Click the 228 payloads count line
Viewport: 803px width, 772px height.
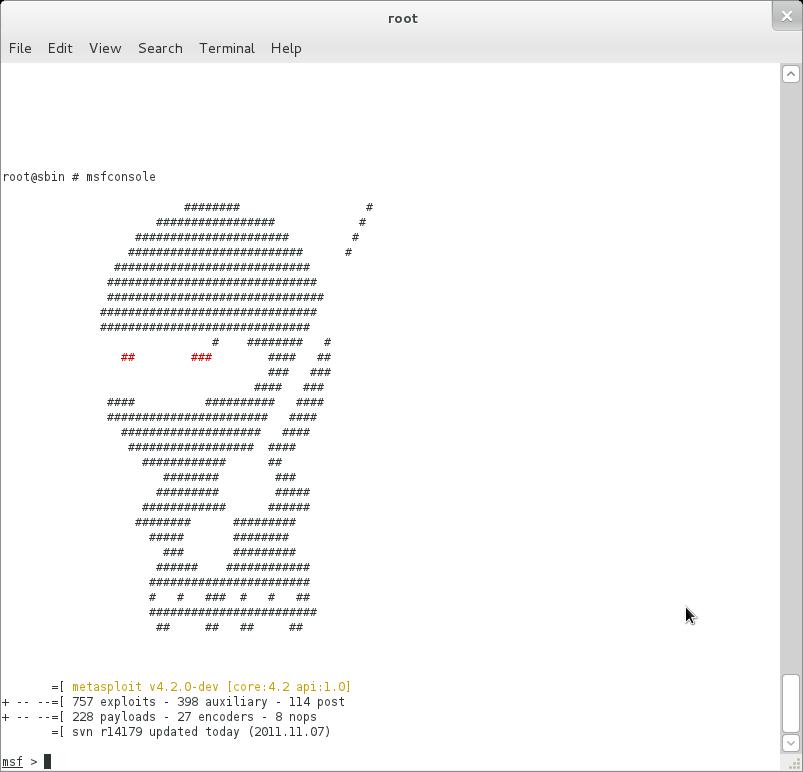[x=194, y=717]
